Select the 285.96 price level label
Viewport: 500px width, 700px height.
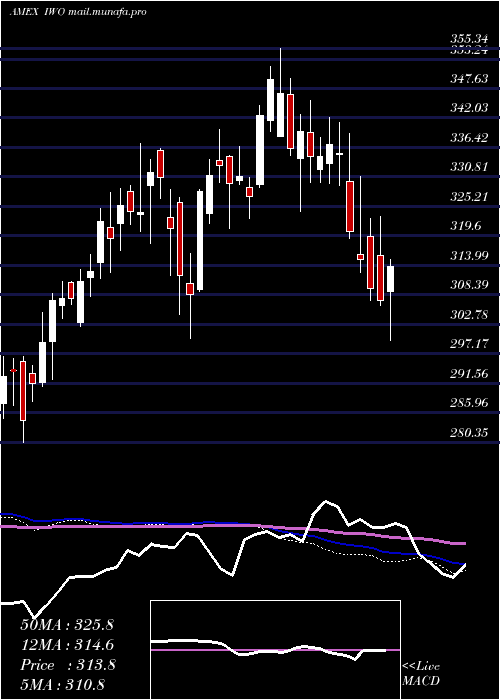click(x=469, y=403)
